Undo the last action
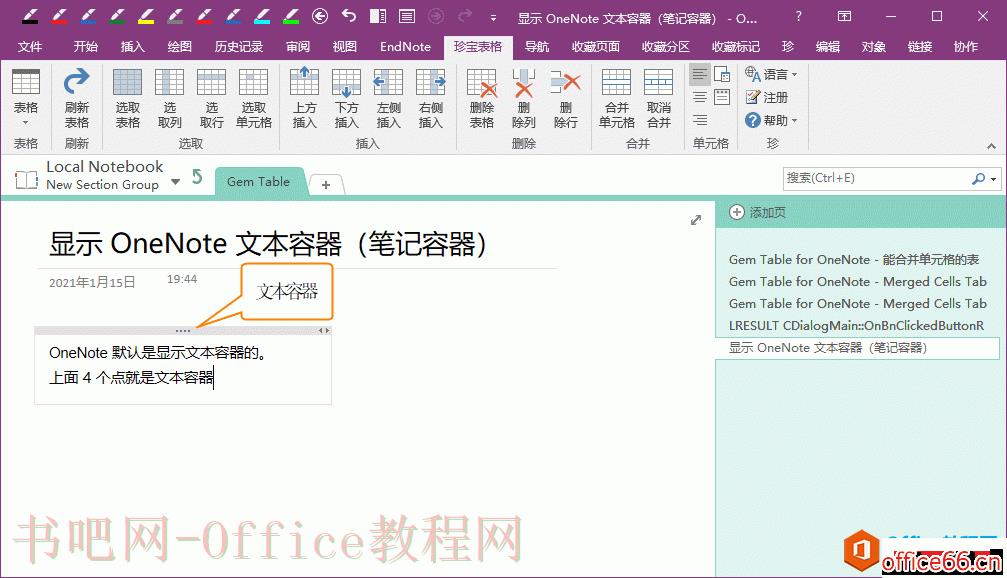Image resolution: width=1007 pixels, height=578 pixels. click(349, 15)
